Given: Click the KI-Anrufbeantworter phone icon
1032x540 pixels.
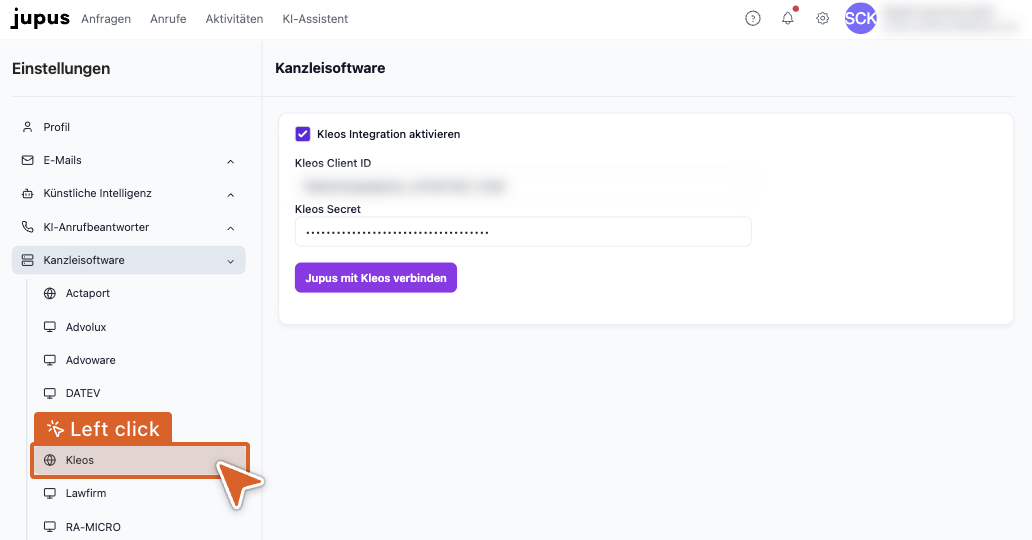Looking at the screenshot, I should (28, 227).
